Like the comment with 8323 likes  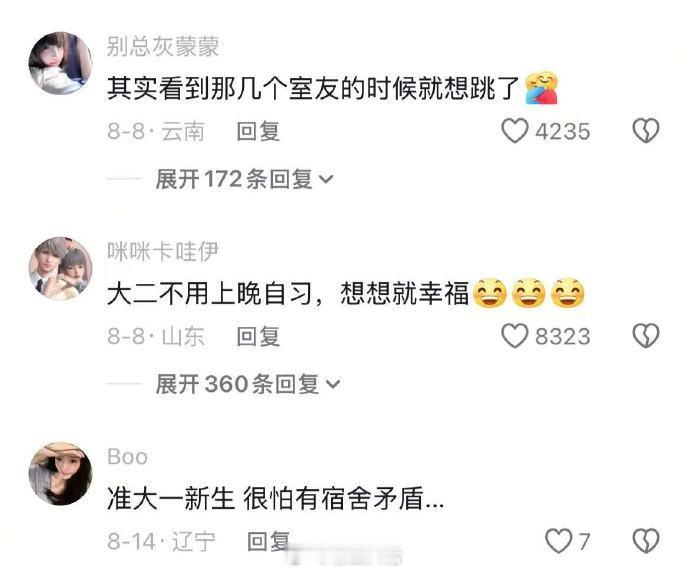tap(514, 336)
